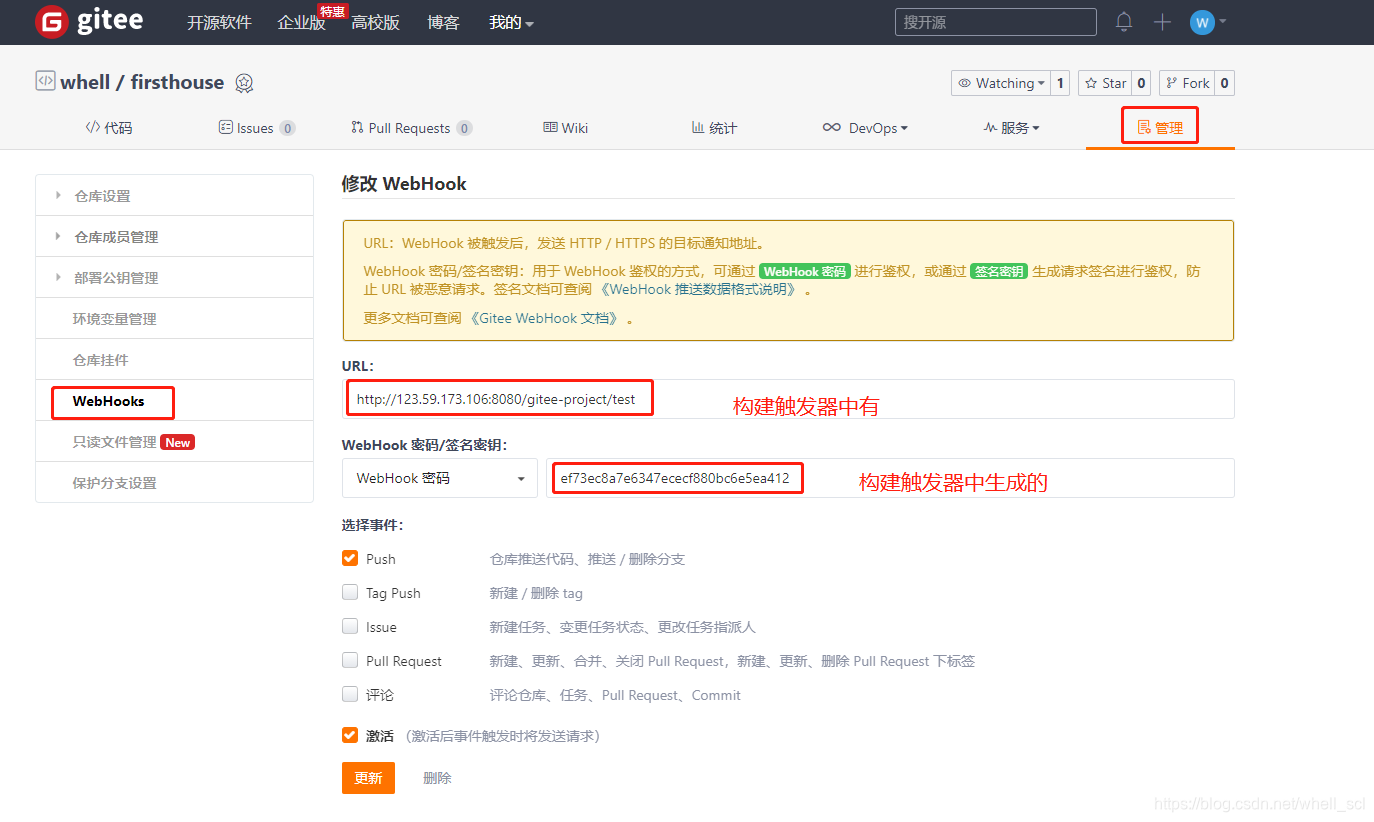This screenshot has height=822, width=1374.
Task: Click the Star button
Action: 1105,83
